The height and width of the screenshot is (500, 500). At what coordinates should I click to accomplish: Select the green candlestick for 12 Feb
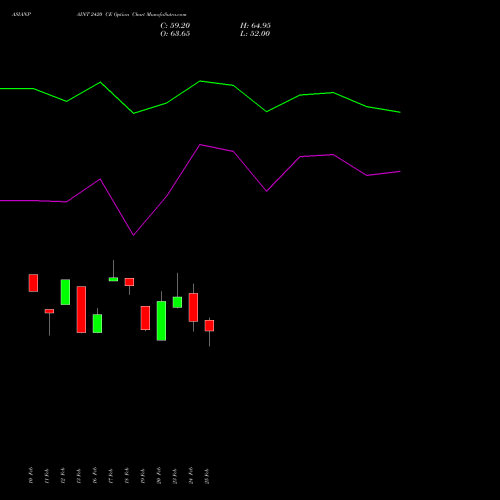tap(65, 292)
